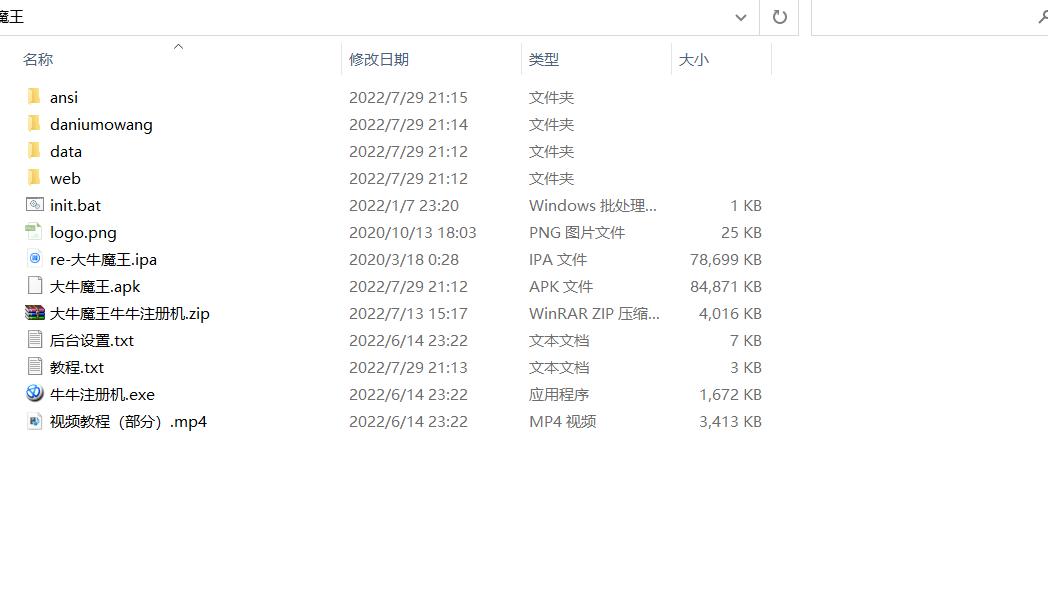Viewport: 1048px width, 592px height.
Task: Click the refresh button beside address bar
Action: (x=780, y=17)
